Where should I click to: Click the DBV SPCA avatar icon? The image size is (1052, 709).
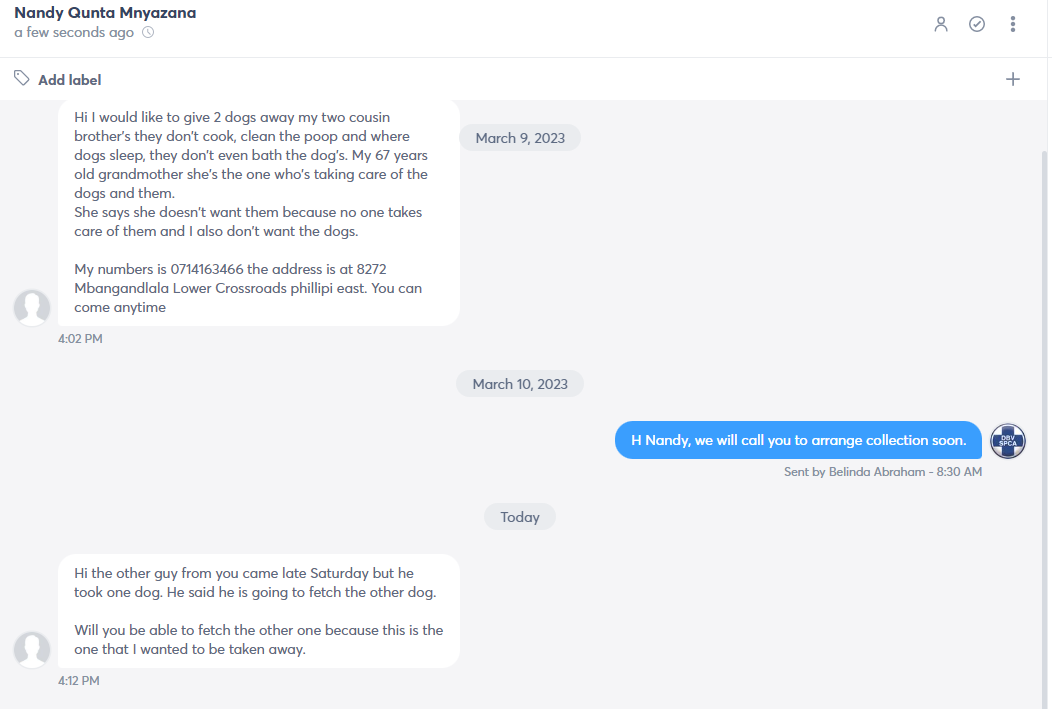(x=1008, y=441)
